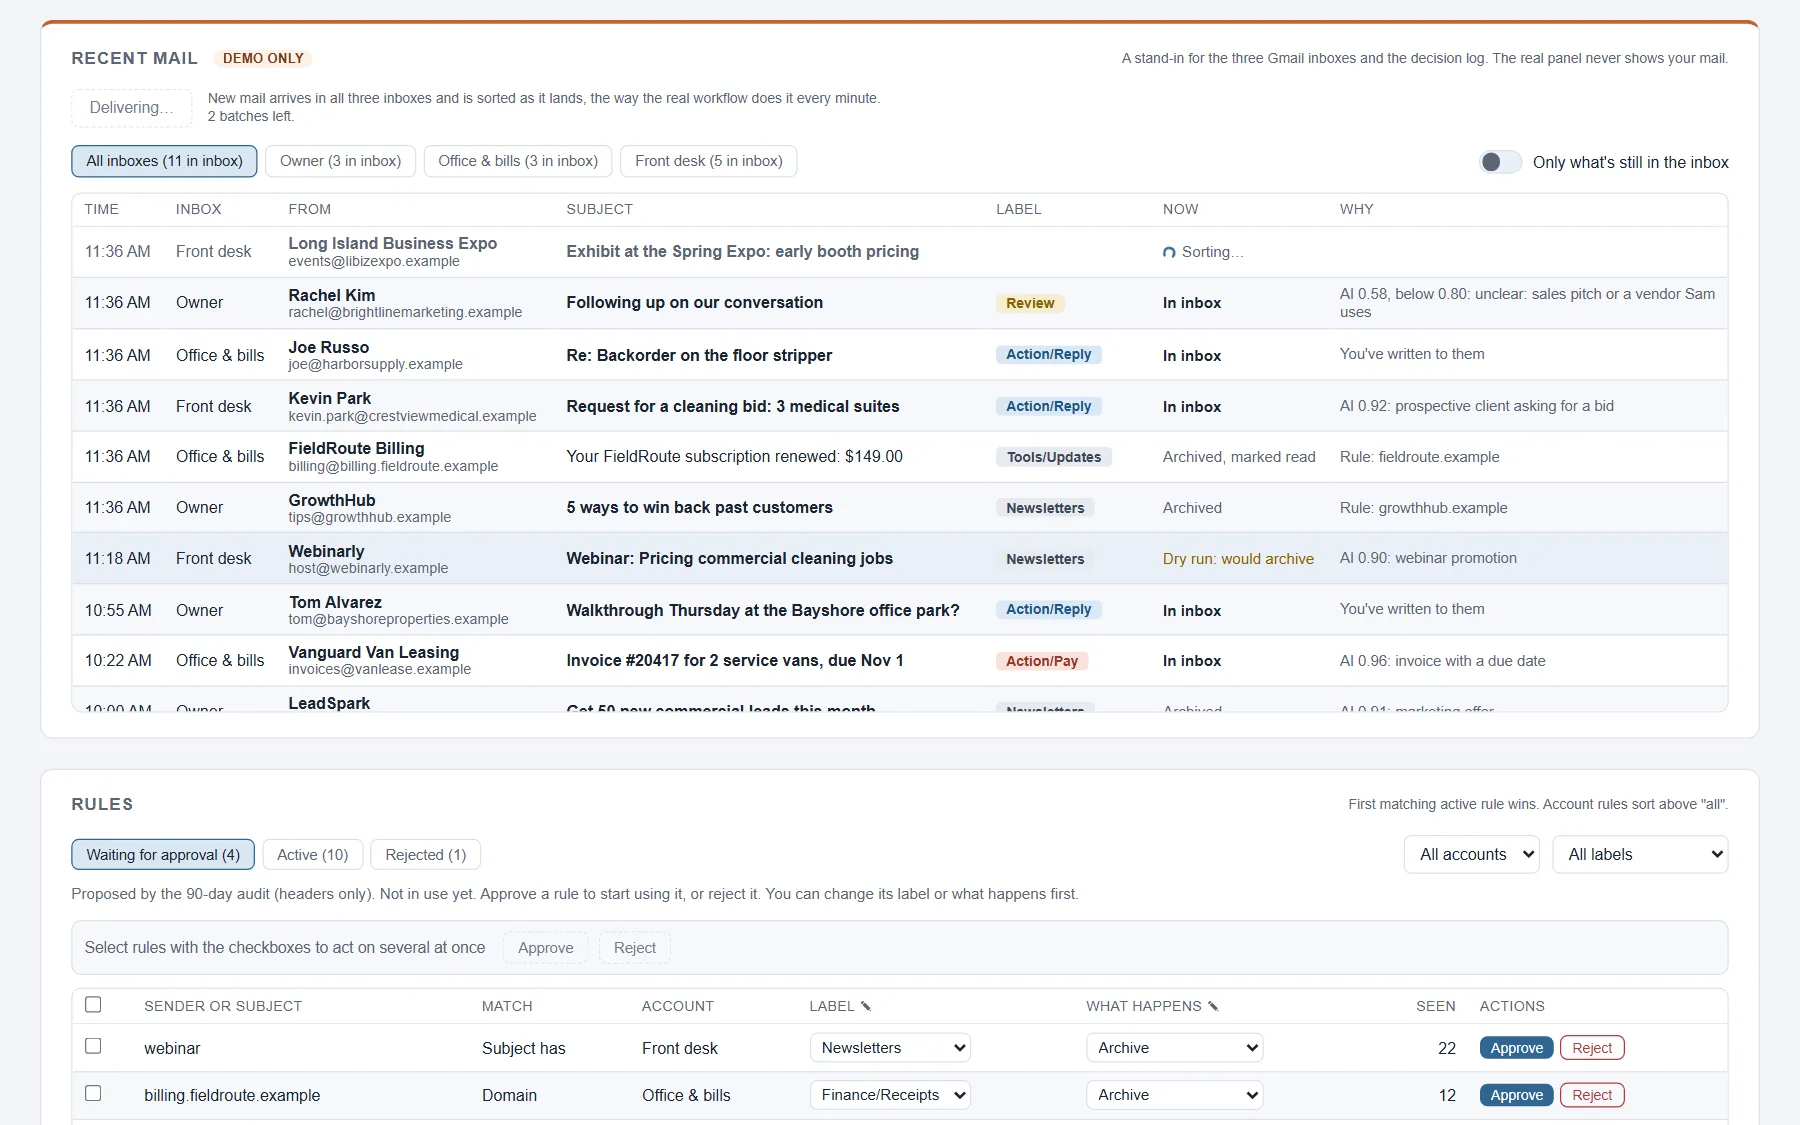Click 'Exhibit at the Spring Expo: early booth pricing'
Viewport: 1800px width, 1125px height.
(742, 252)
